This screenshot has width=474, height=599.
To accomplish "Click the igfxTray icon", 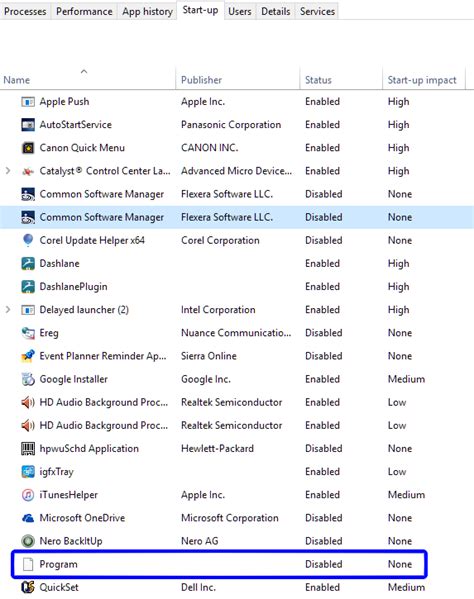I will tap(28, 471).
